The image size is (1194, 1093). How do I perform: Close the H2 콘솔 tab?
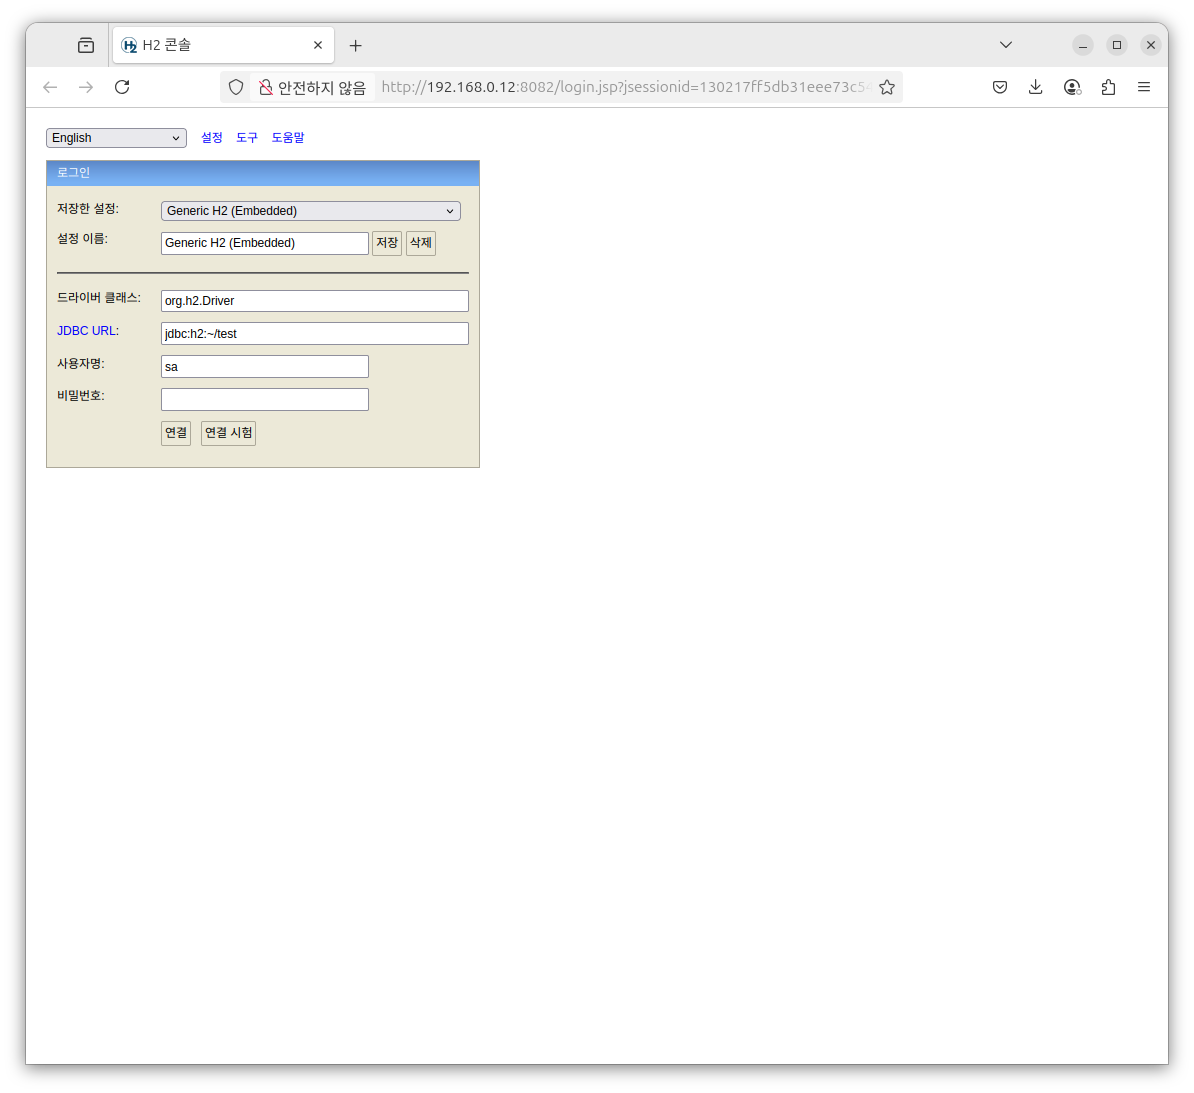tap(318, 45)
